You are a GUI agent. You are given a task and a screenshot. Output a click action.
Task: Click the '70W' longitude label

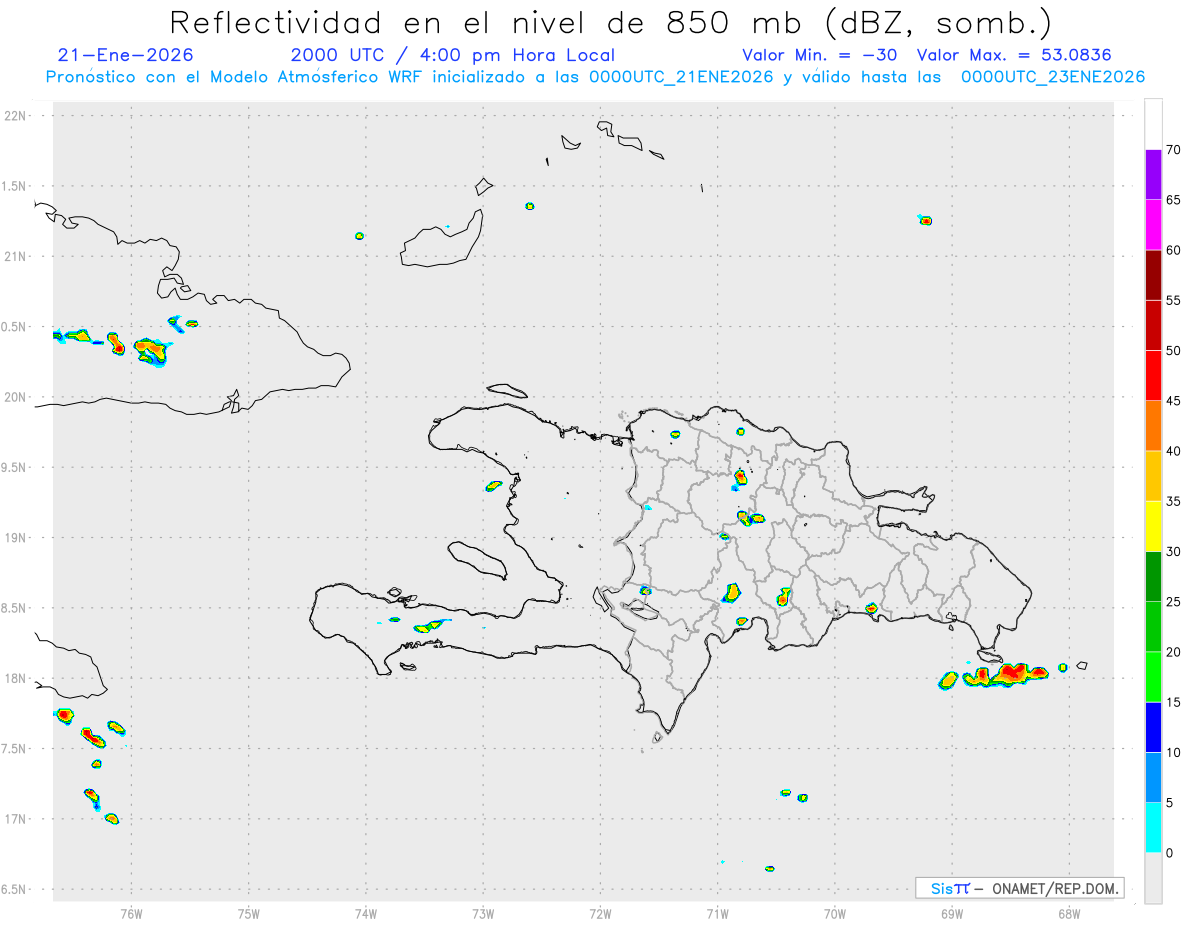tap(835, 912)
